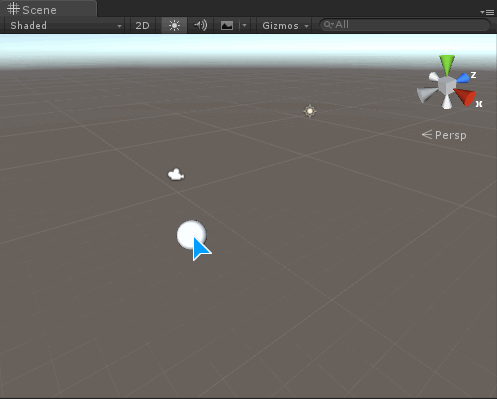This screenshot has height=399, width=497.
Task: Click the blue Z axis cone
Action: [x=463, y=78]
